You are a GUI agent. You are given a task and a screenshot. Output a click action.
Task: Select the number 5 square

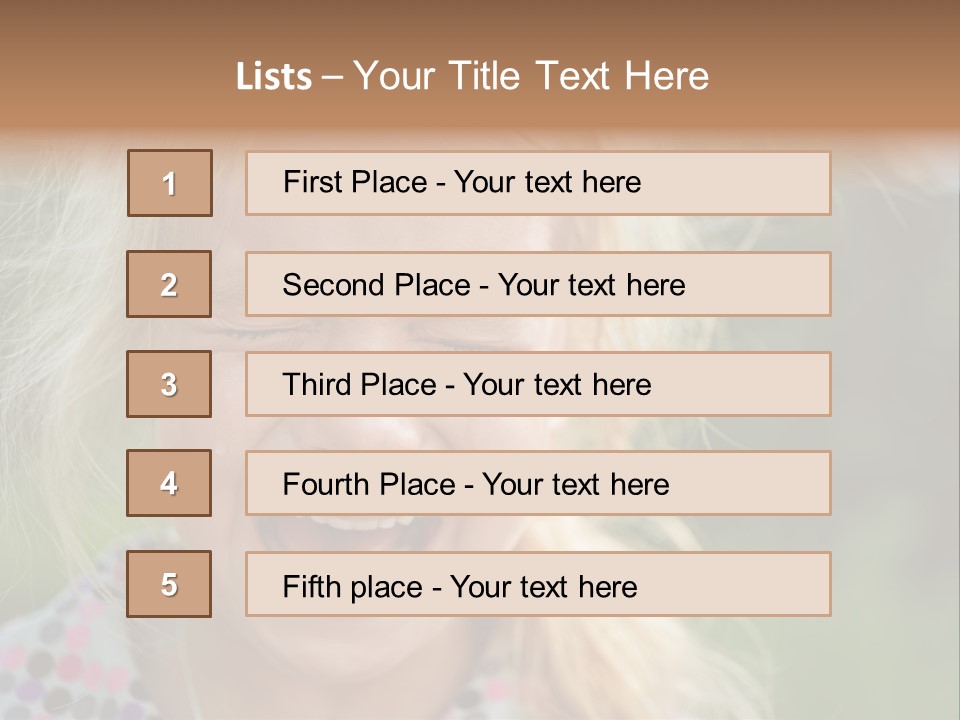169,583
